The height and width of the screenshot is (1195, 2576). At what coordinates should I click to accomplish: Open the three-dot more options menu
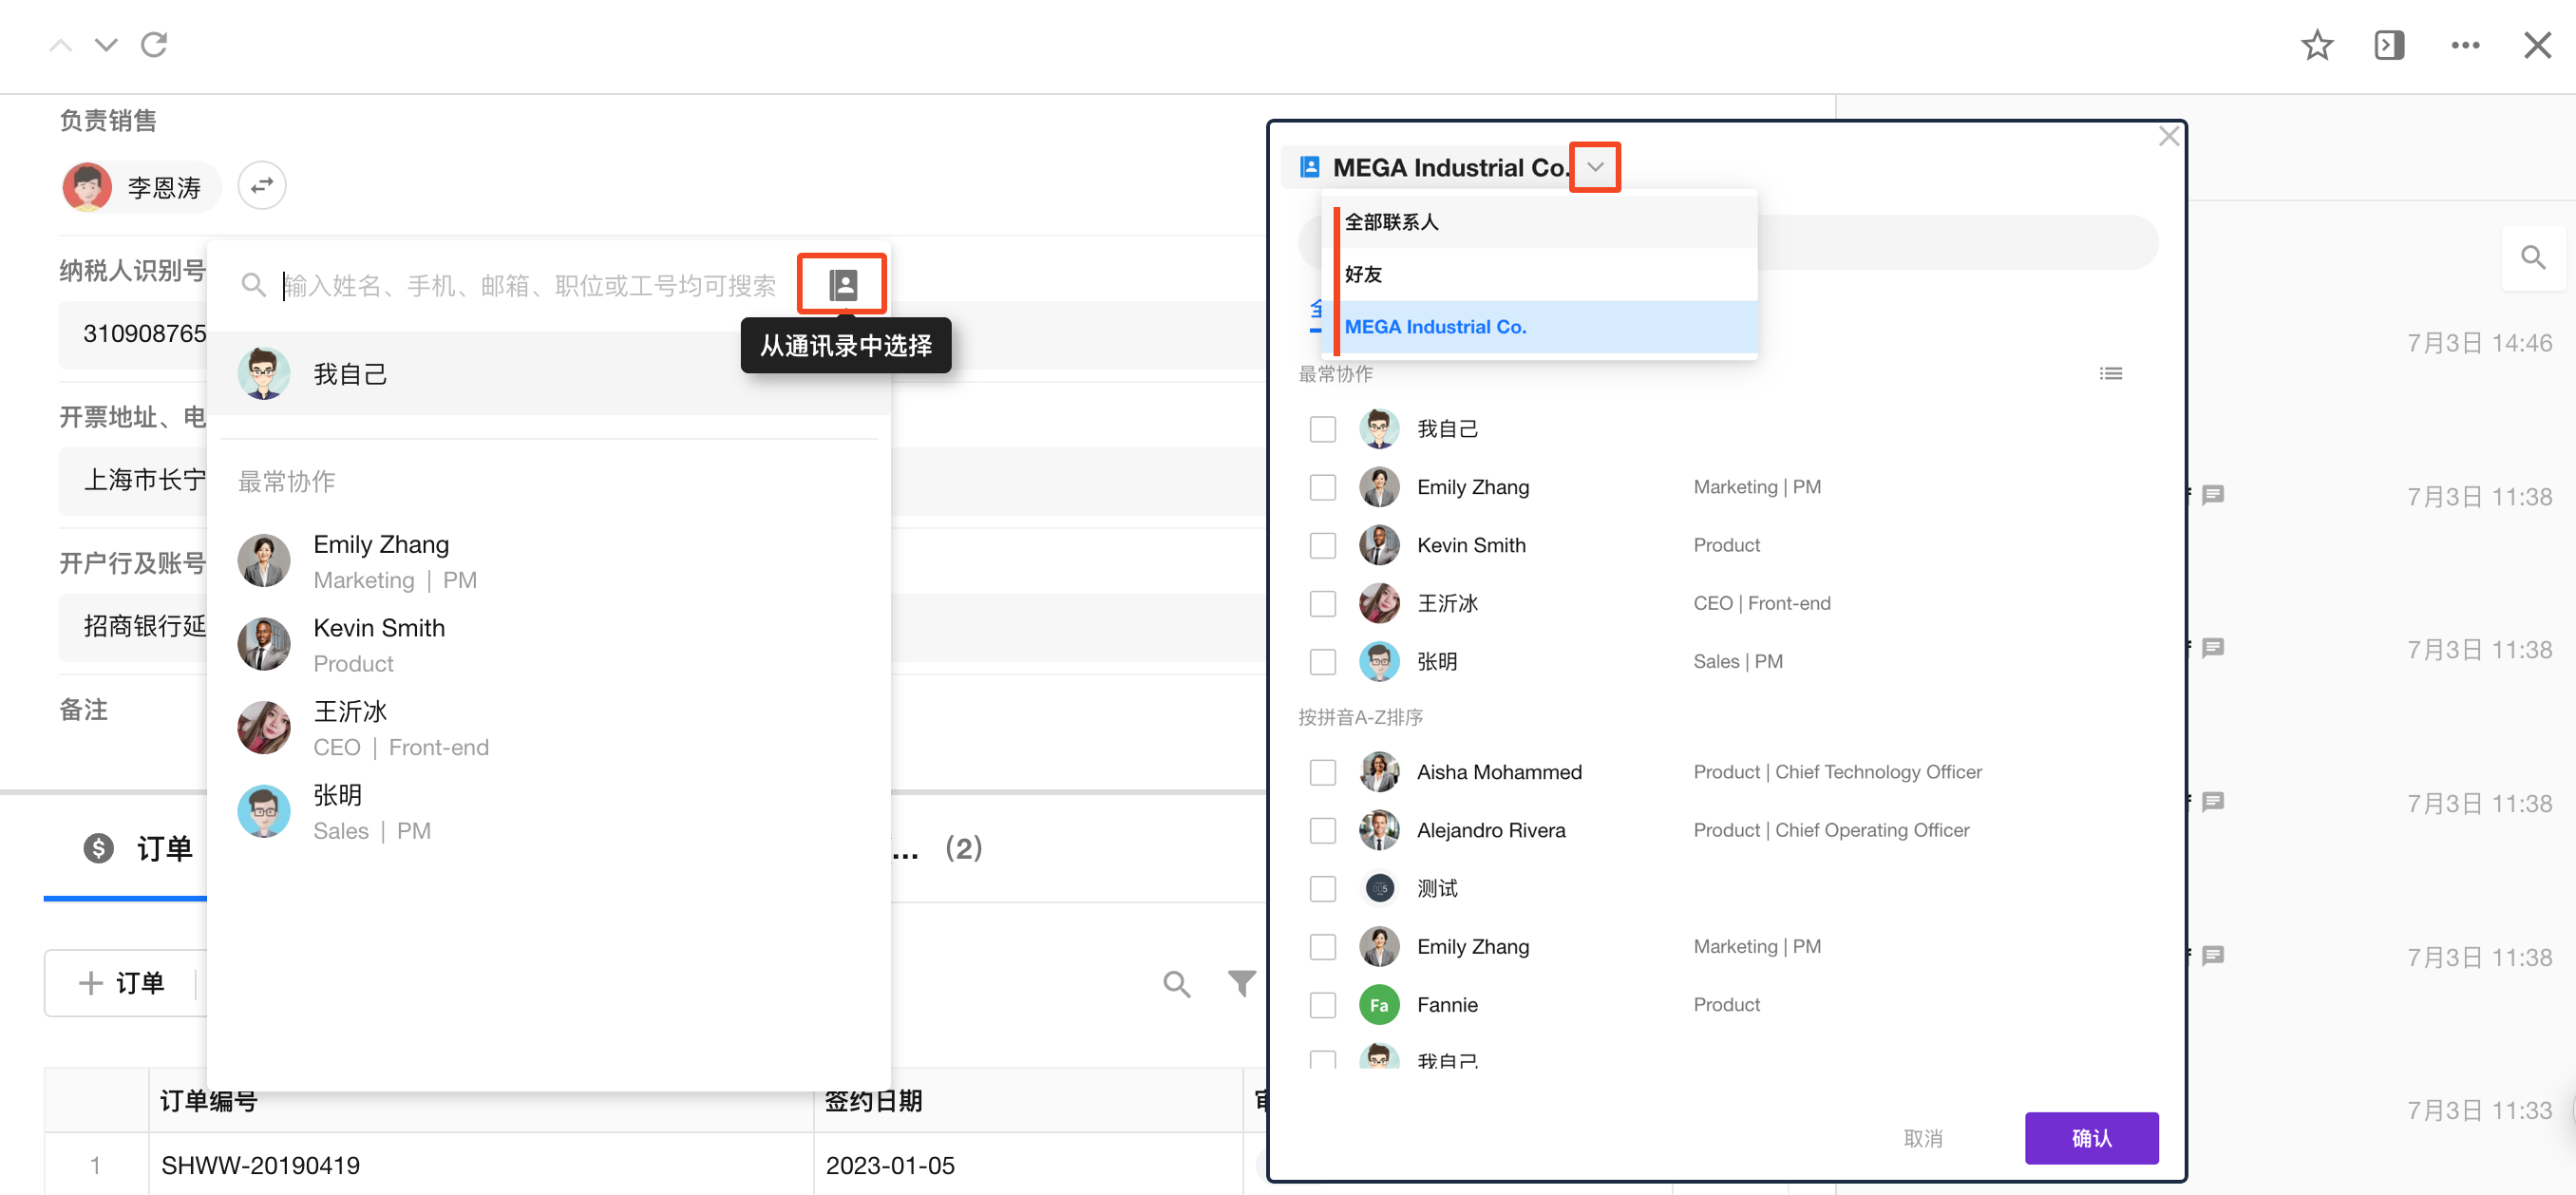click(2464, 45)
